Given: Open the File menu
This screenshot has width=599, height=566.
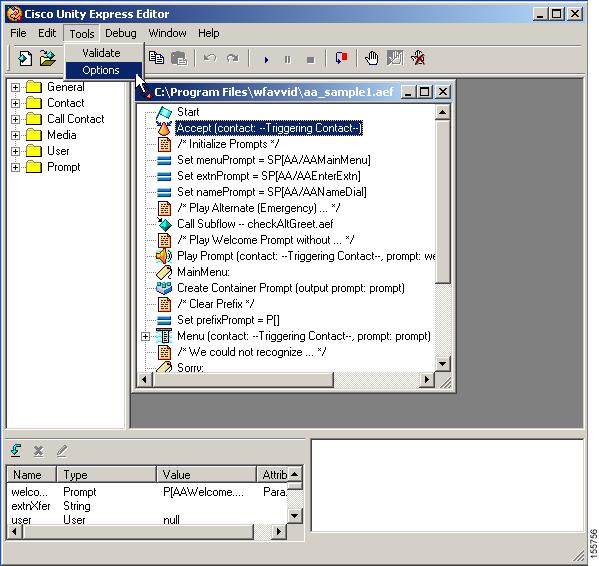Looking at the screenshot, I should point(18,33).
